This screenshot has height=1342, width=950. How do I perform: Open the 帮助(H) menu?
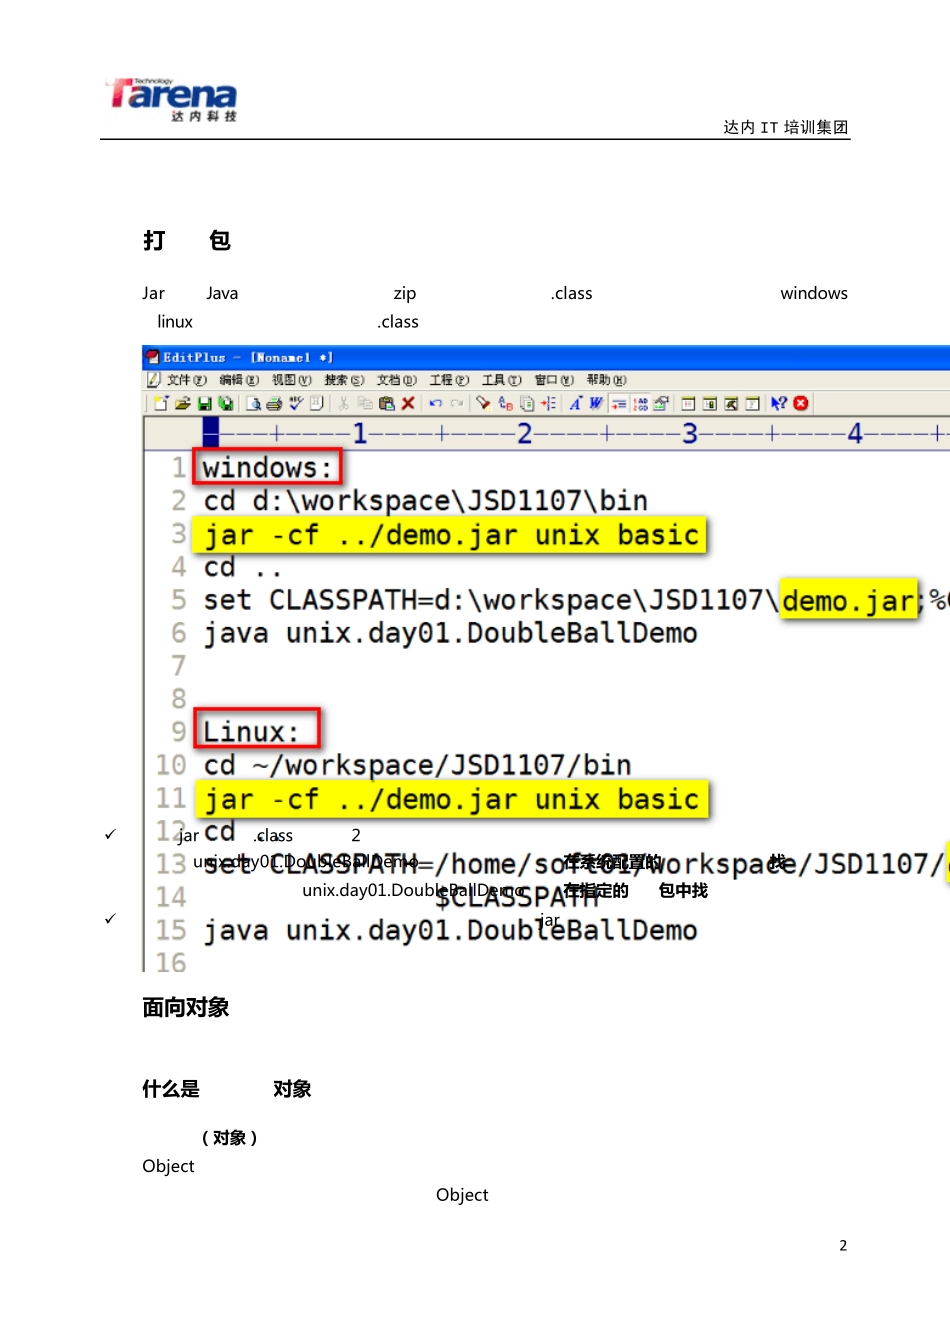pos(607,380)
